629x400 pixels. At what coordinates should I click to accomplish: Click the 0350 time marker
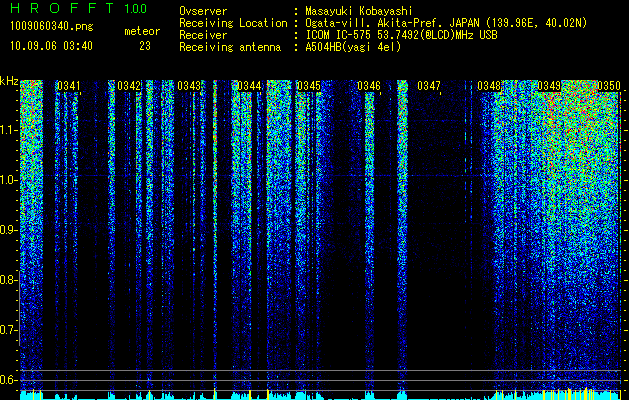pos(609,86)
